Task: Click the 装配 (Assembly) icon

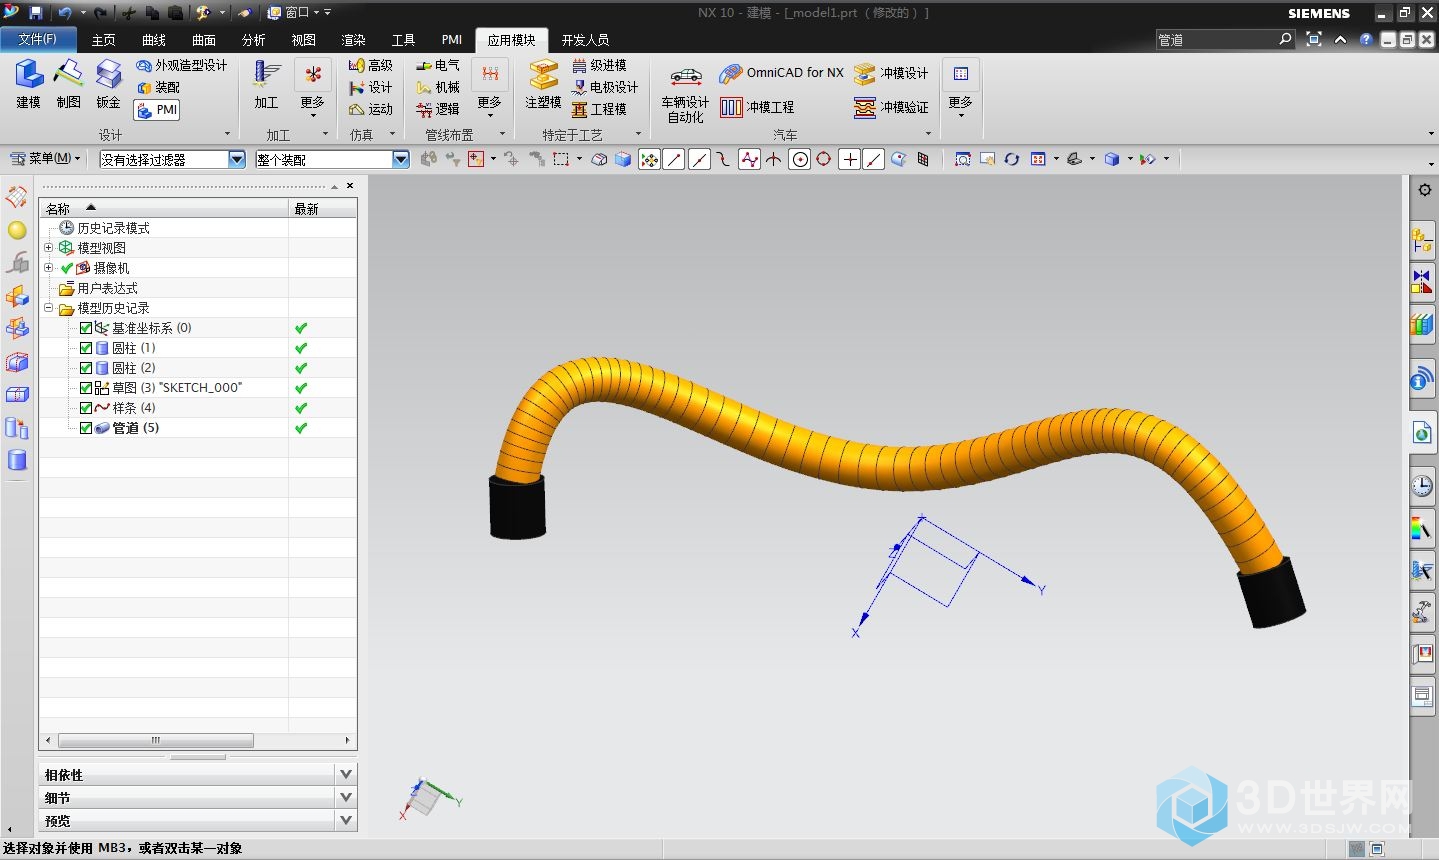Action: (158, 87)
